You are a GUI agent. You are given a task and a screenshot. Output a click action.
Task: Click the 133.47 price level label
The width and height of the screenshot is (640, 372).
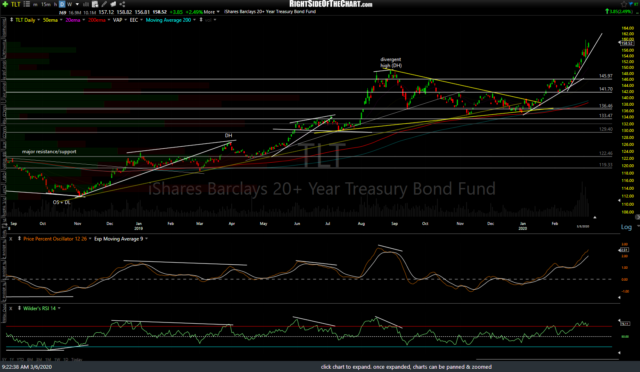[x=605, y=116]
